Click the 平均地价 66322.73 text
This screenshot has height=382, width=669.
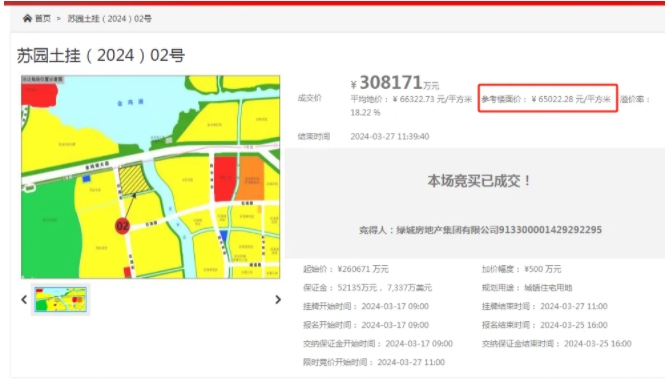tap(411, 99)
